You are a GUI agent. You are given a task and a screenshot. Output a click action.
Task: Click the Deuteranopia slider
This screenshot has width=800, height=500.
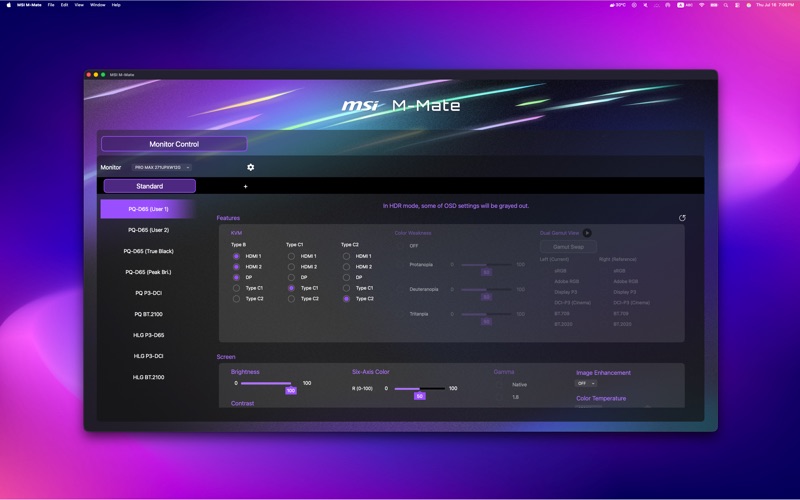(x=486, y=289)
